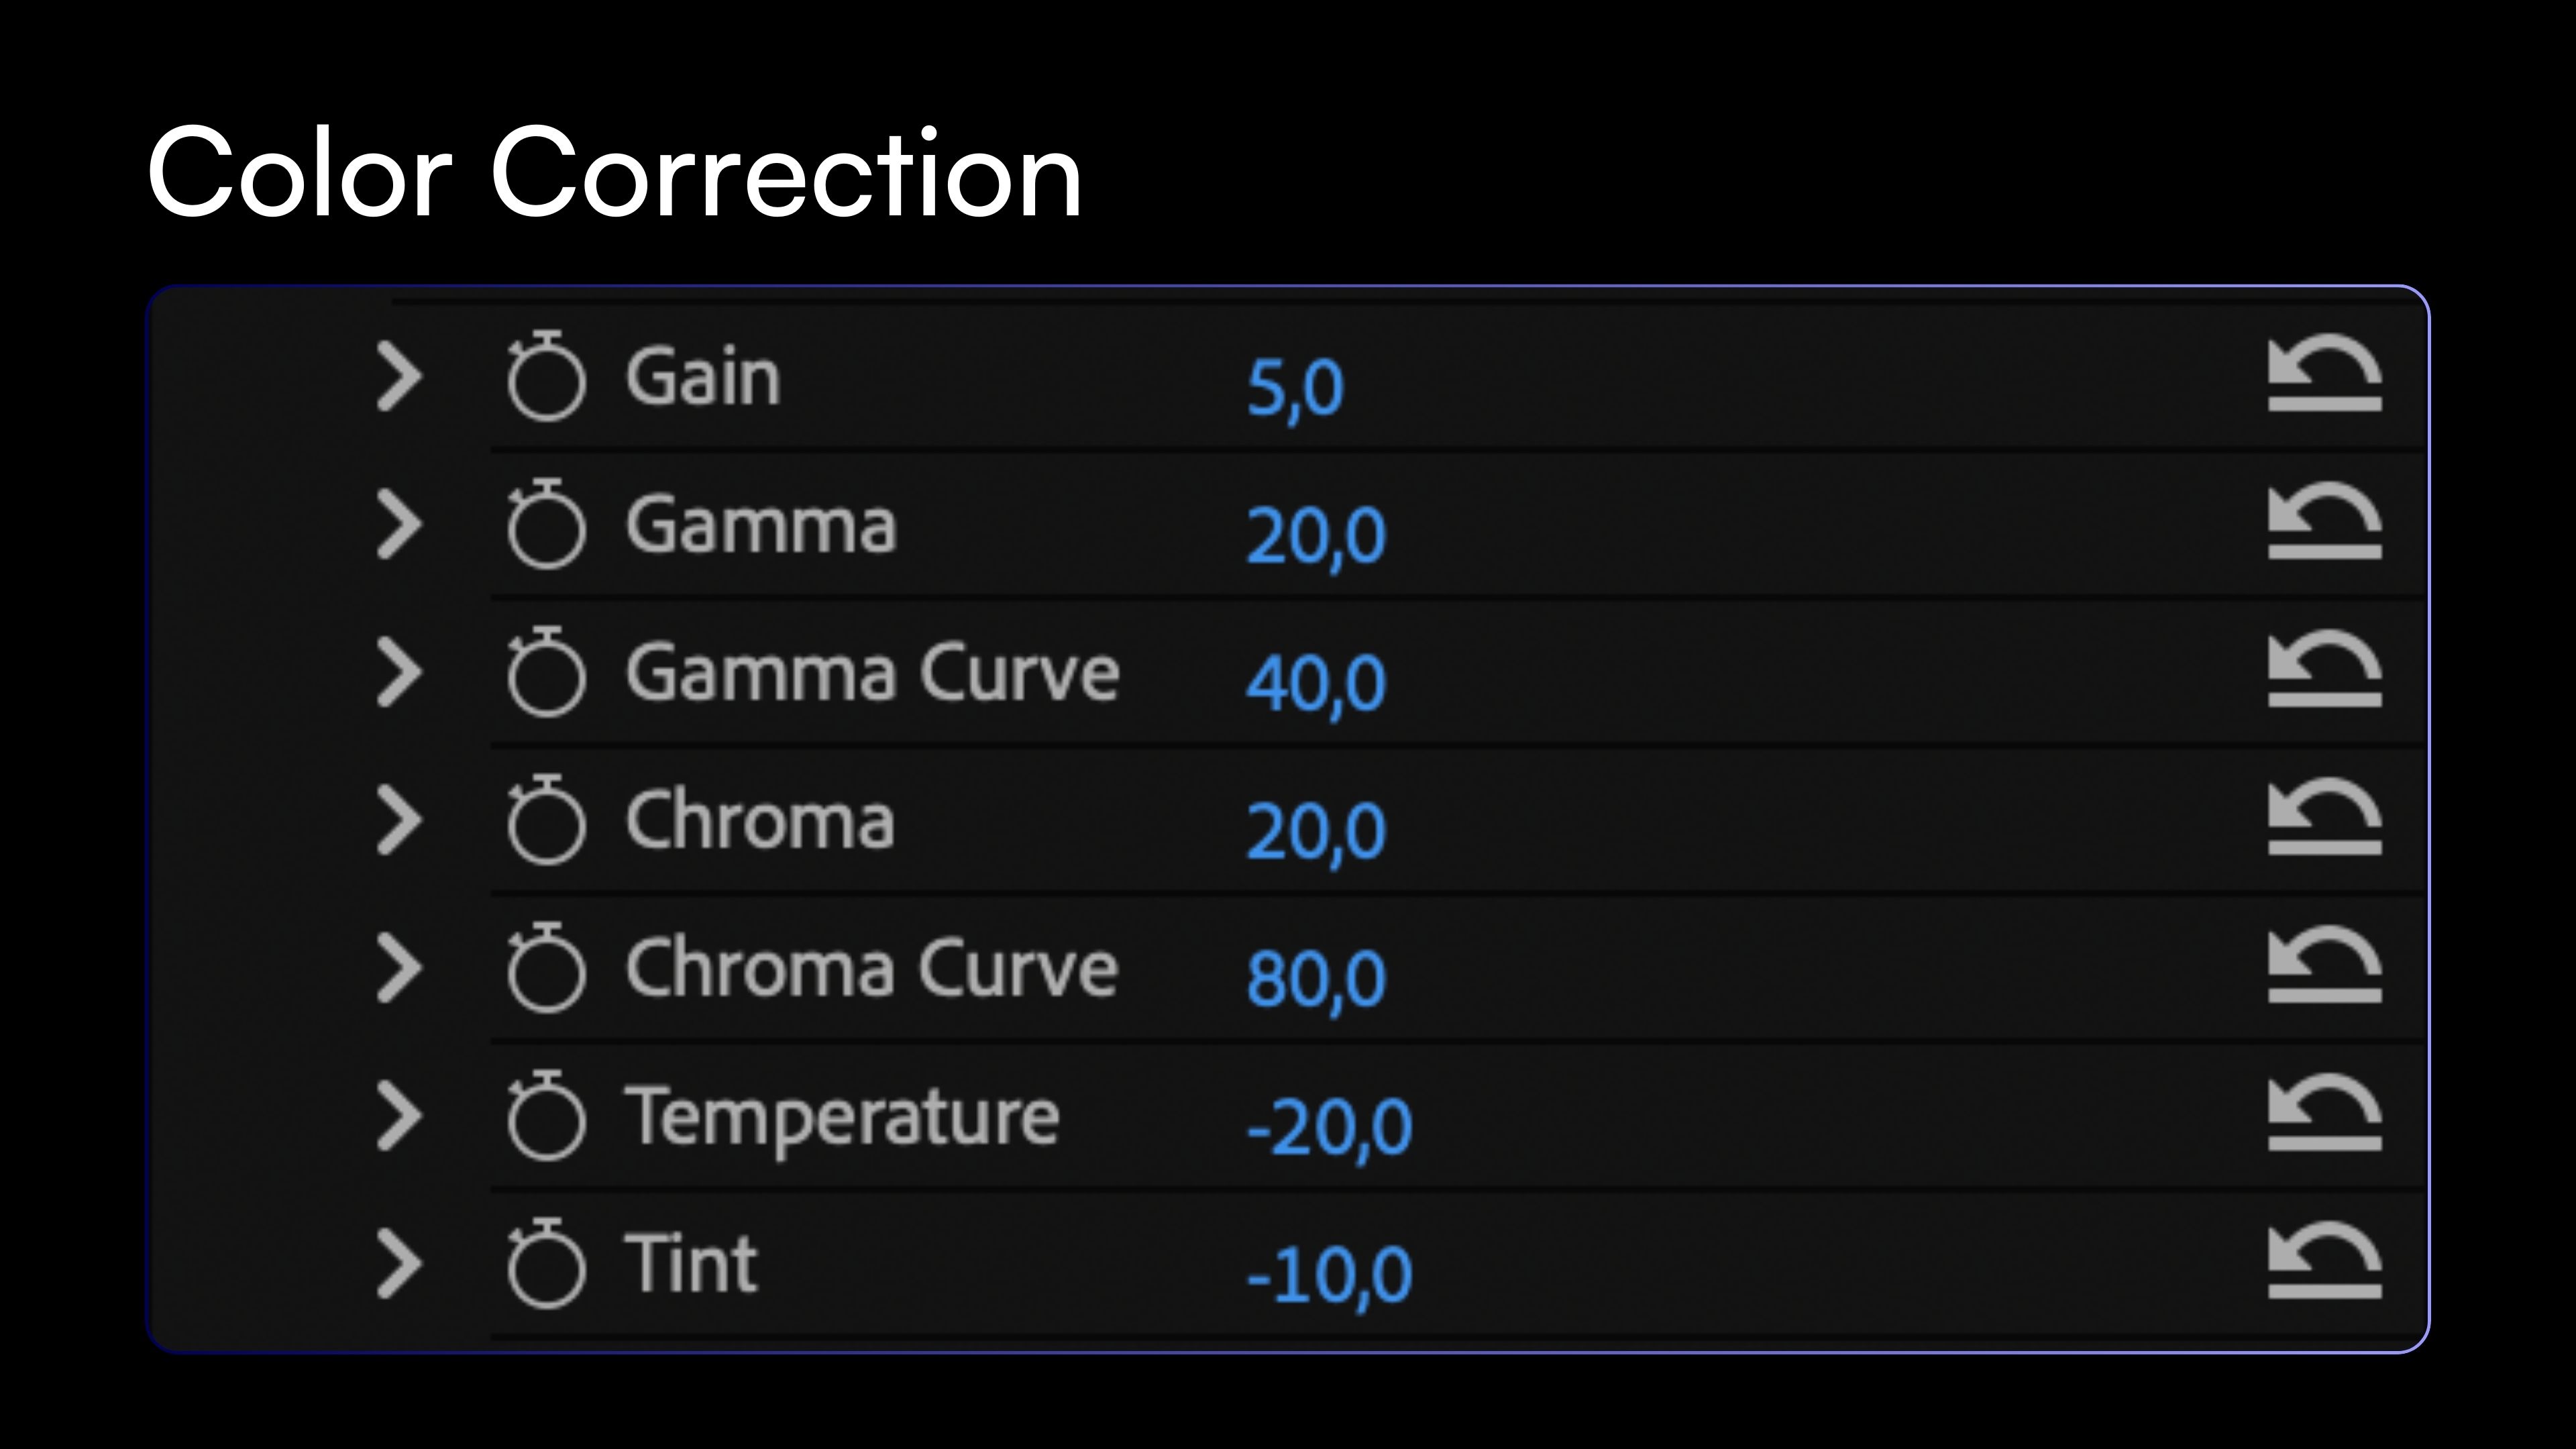This screenshot has width=2576, height=1449.
Task: Toggle animation stopwatch for Temperature
Action: coord(545,1117)
